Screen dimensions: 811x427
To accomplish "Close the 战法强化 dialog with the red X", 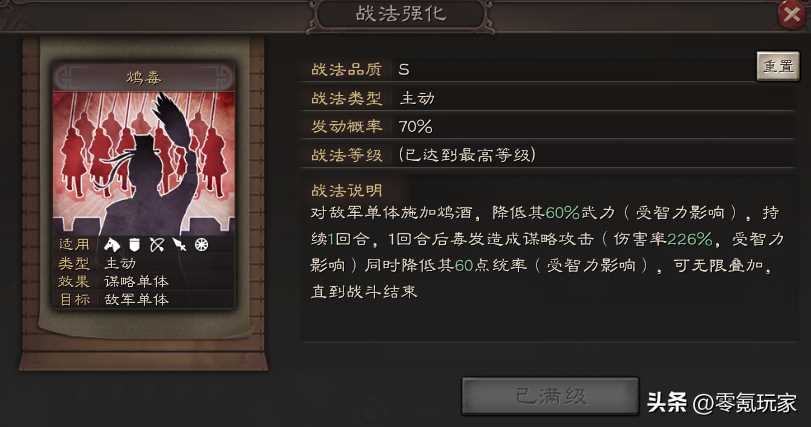I will 791,14.
